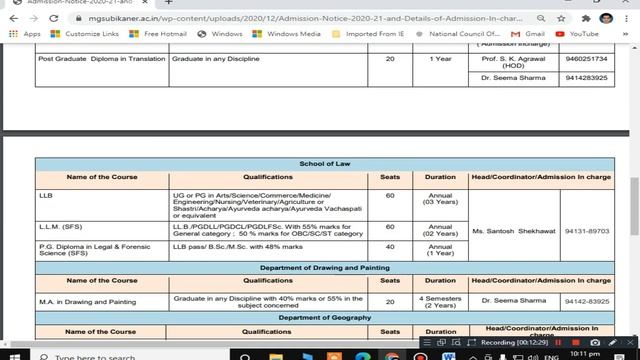Go back to the previous page
Image resolution: width=640 pixels, height=360 pixels.
pyautogui.click(x=13, y=19)
